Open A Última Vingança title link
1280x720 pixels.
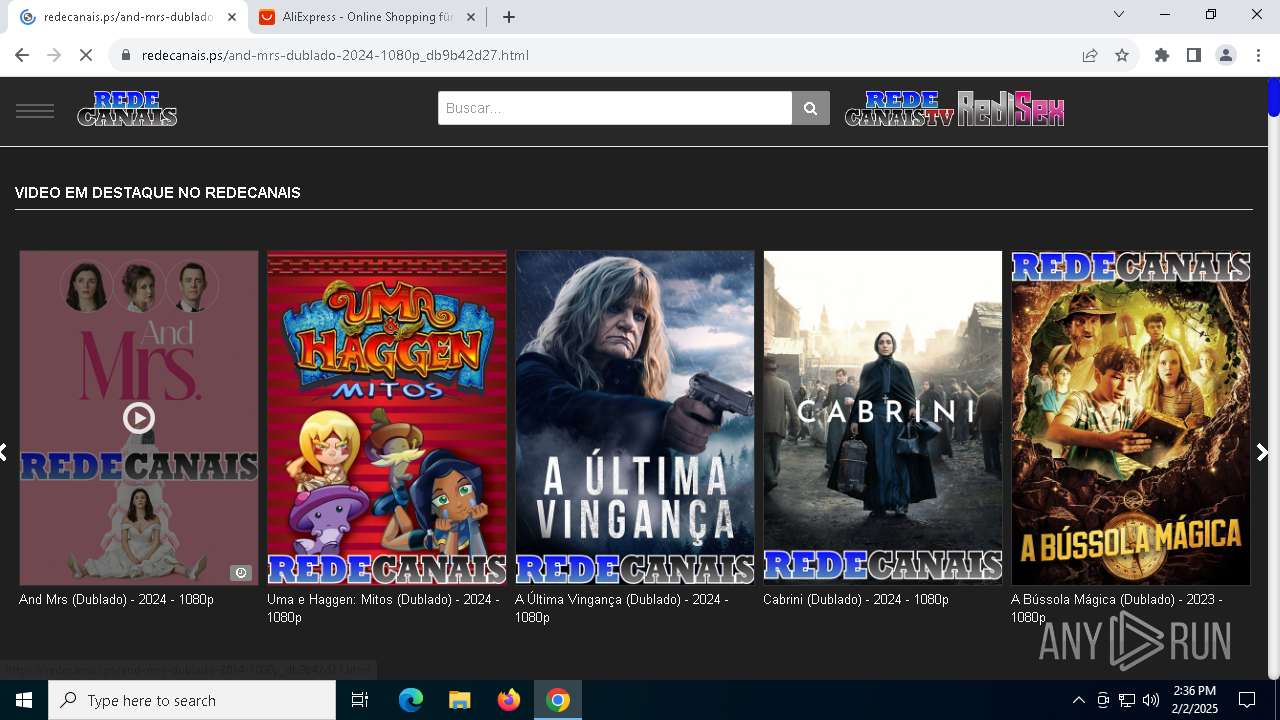pos(621,608)
